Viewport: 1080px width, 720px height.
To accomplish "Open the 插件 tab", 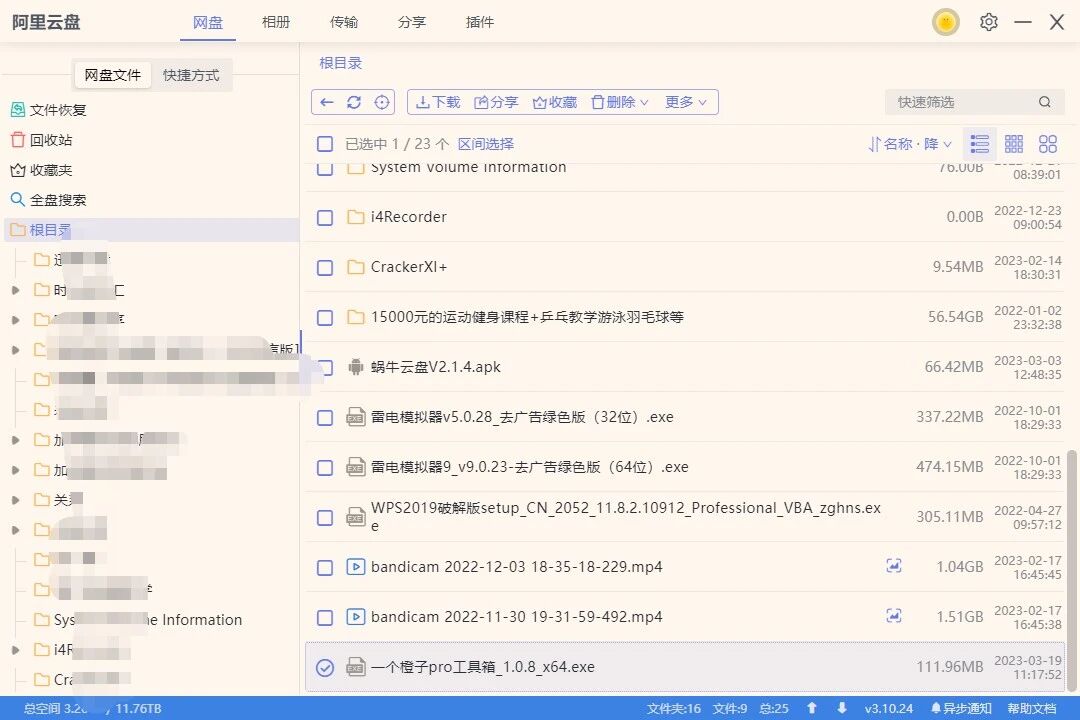I will click(x=479, y=22).
